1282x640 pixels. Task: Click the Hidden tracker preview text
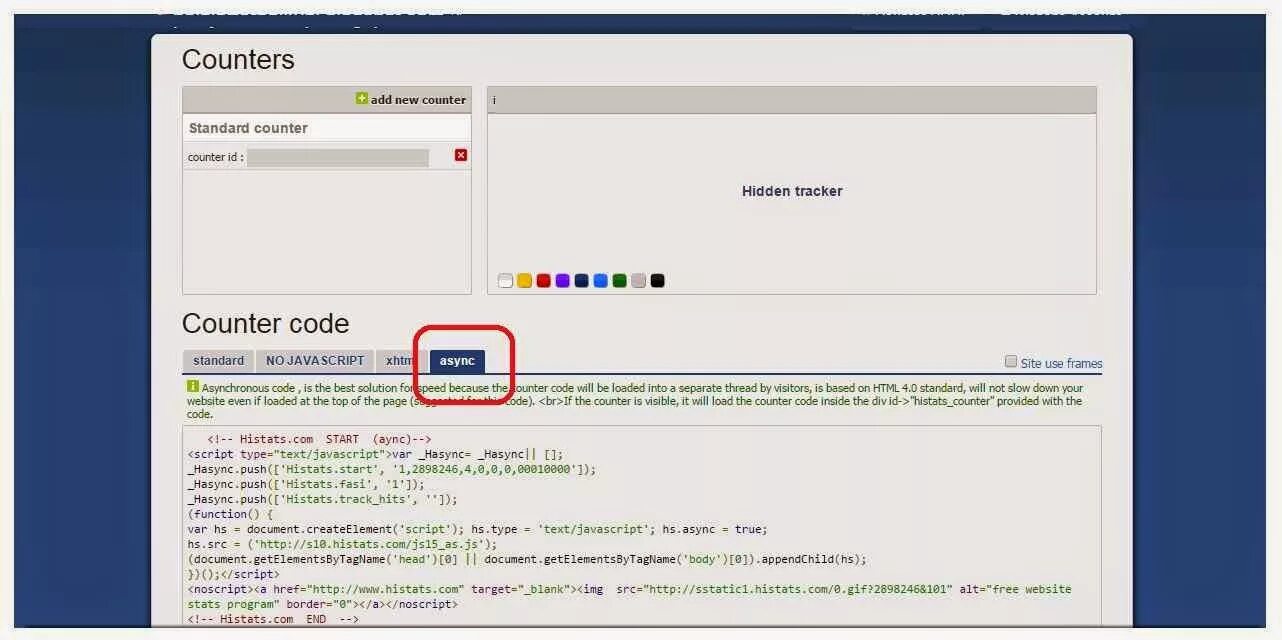pos(792,191)
